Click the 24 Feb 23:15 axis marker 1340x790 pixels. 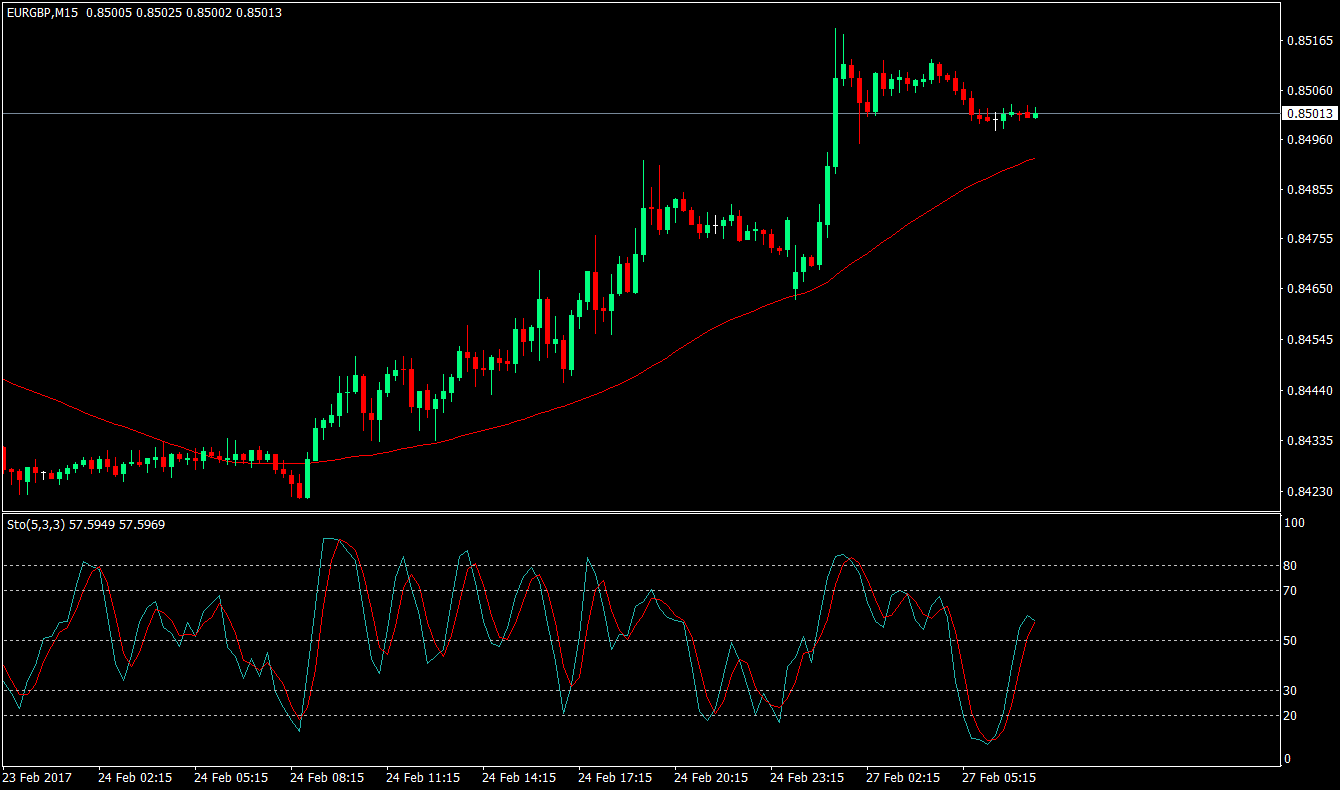805,777
